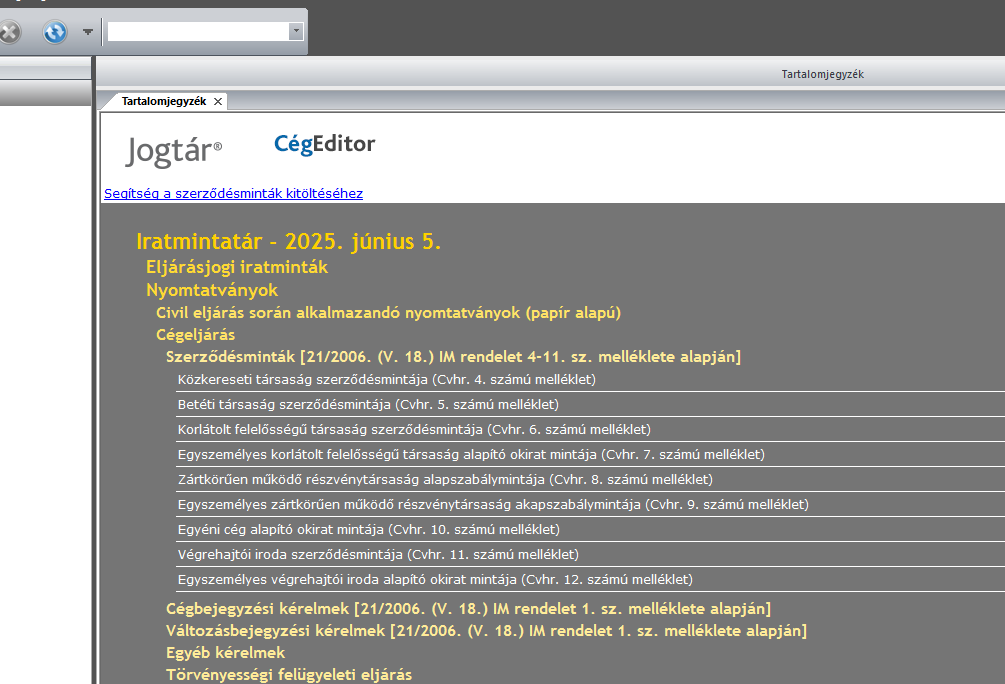Click the gray stop loading icon
1005x684 pixels.
(x=8, y=32)
